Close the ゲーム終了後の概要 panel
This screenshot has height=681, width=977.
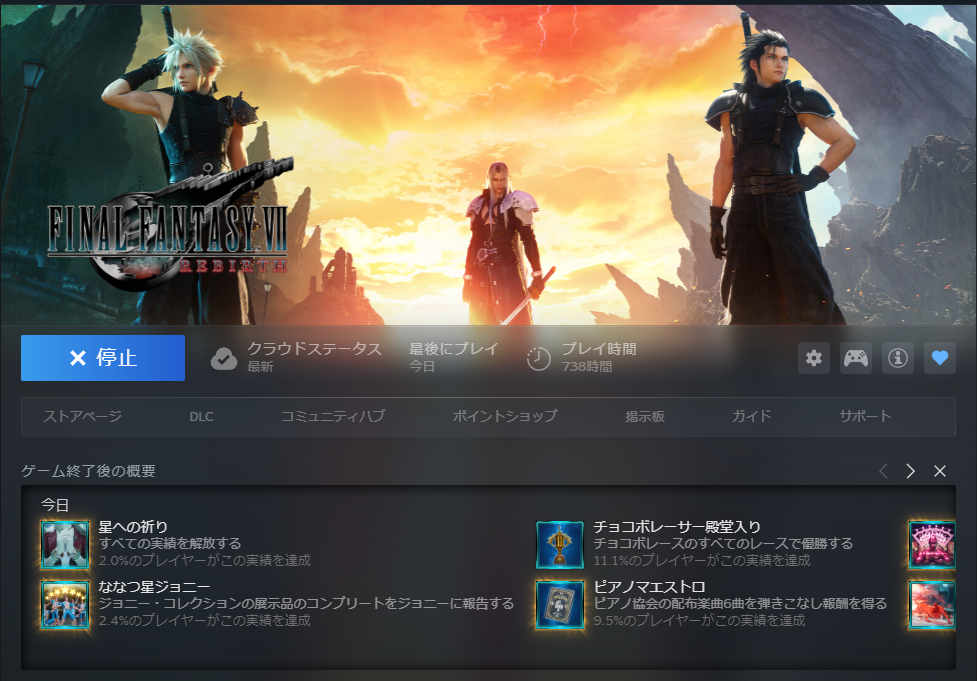940,471
